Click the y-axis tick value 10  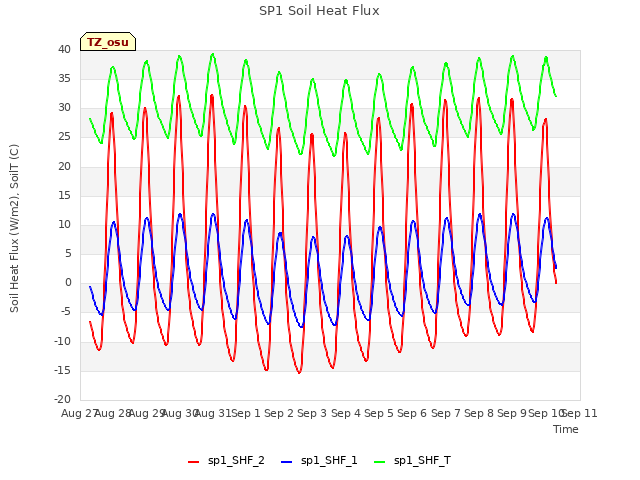pos(64,224)
